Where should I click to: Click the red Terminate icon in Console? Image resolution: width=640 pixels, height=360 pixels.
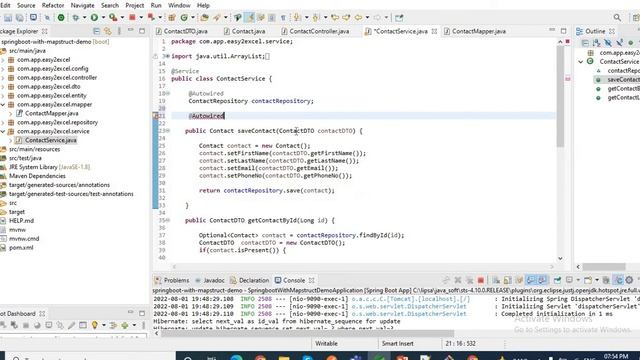pyautogui.click(x=480, y=280)
